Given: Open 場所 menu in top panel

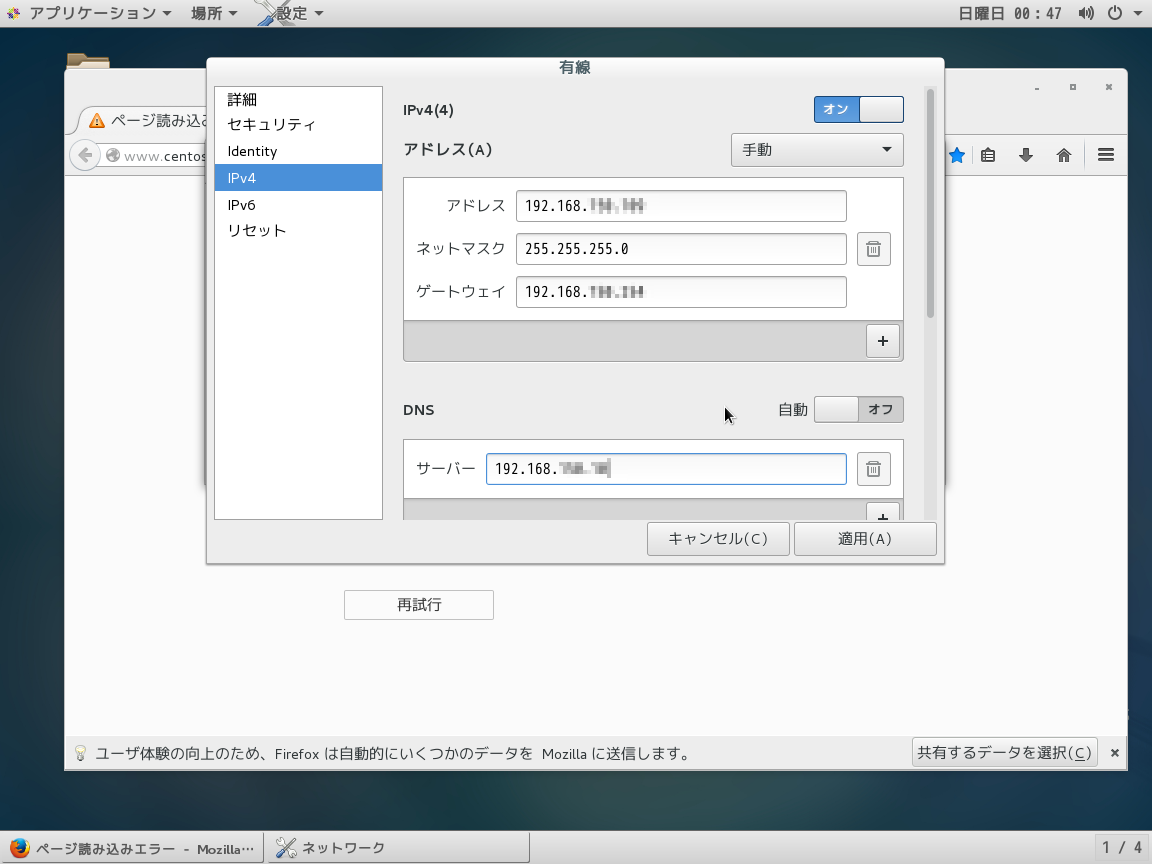Looking at the screenshot, I should (214, 13).
